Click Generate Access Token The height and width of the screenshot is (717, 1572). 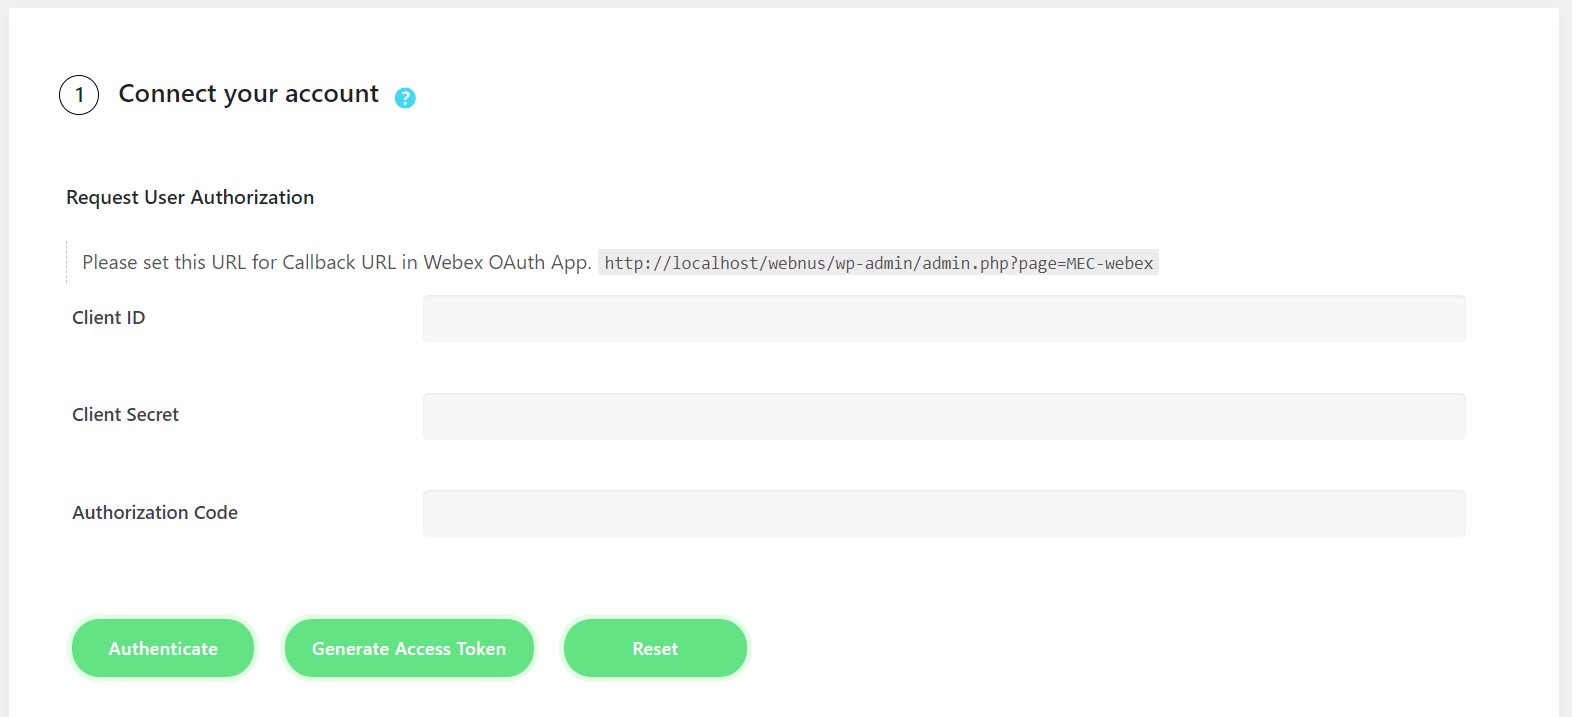click(x=409, y=648)
